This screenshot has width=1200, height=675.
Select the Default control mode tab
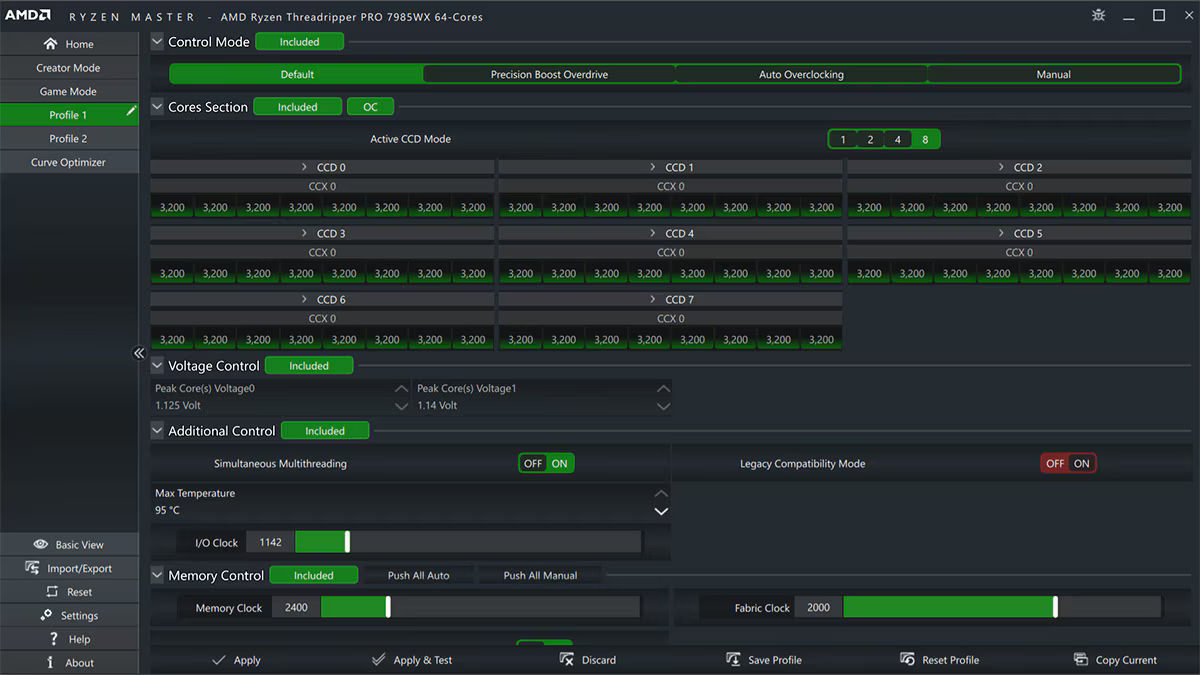[297, 74]
